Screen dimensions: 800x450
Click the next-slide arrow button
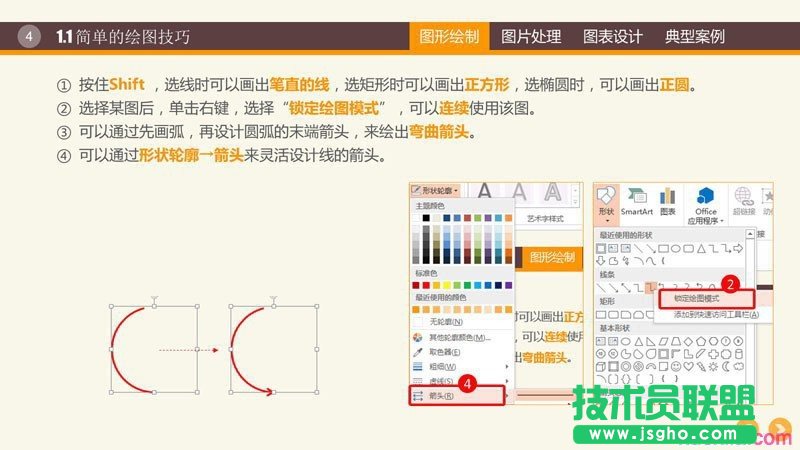coord(779,428)
